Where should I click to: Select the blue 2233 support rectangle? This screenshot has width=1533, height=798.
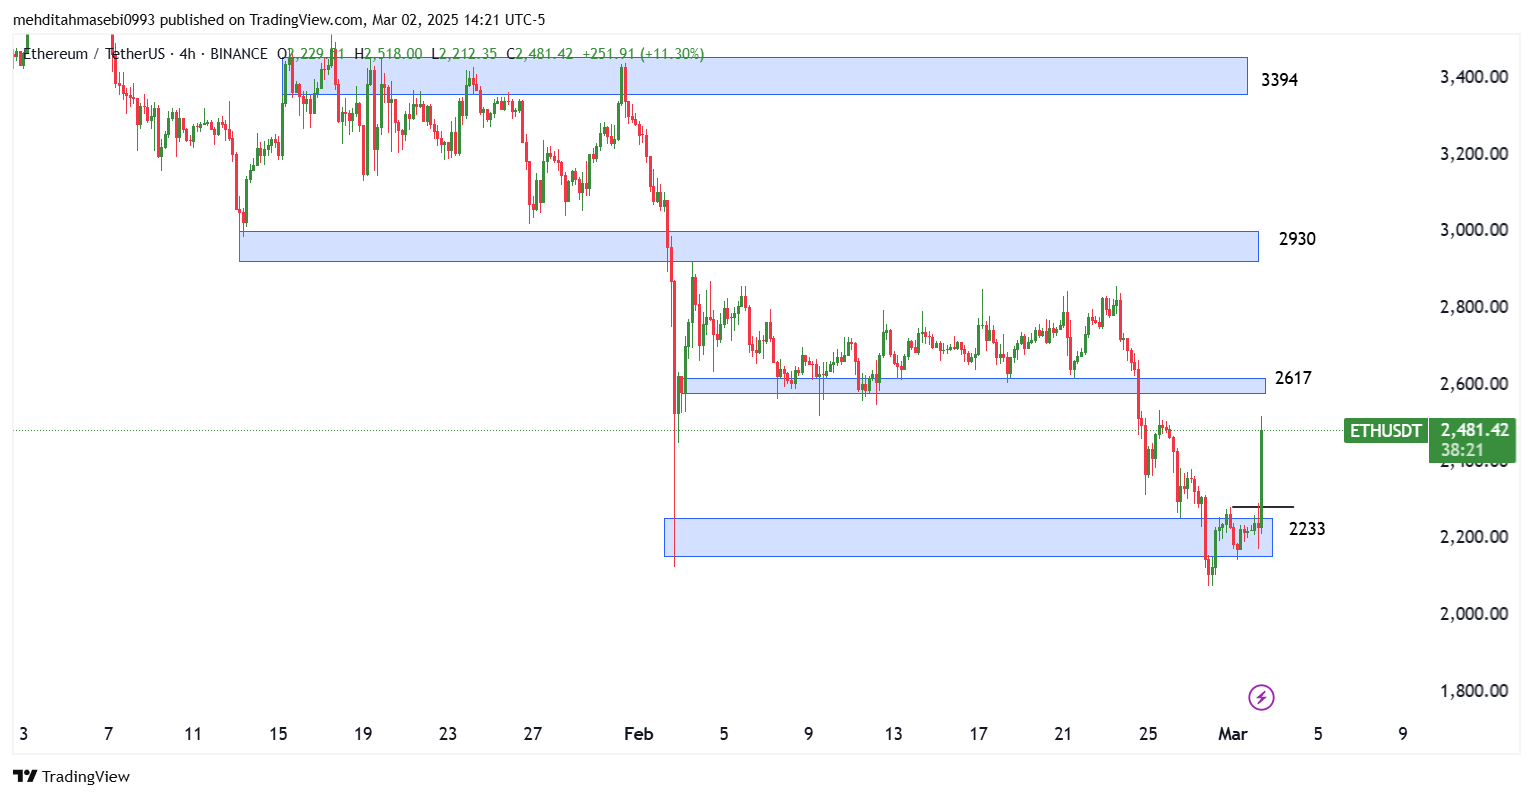tap(968, 537)
